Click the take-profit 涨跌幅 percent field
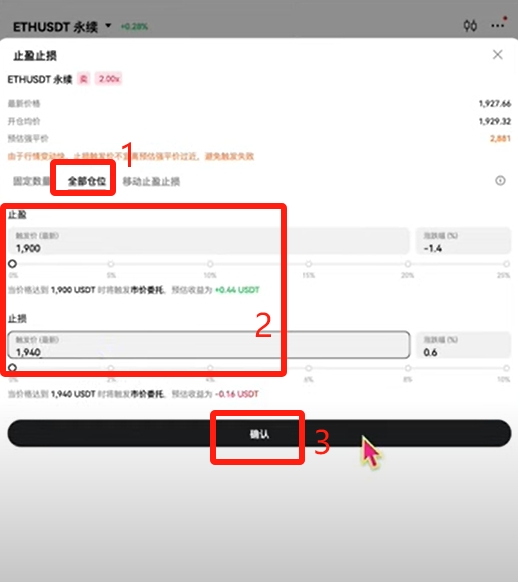518x582 pixels. point(463,241)
